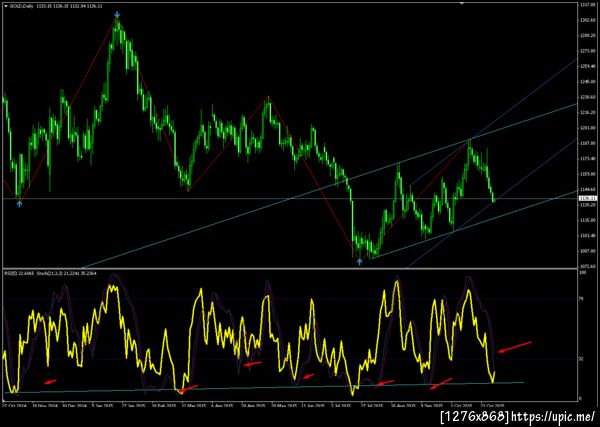Click the GOLD,Daily chart title text
Viewport: 600px width, 427px height.
tap(19, 7)
